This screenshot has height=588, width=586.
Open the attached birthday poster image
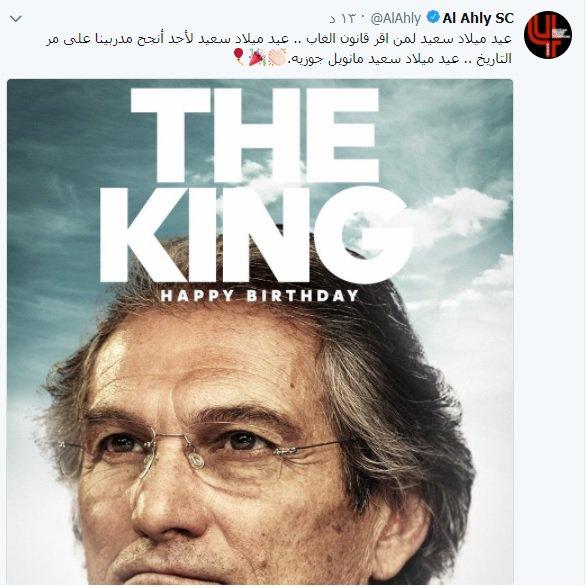tap(260, 332)
